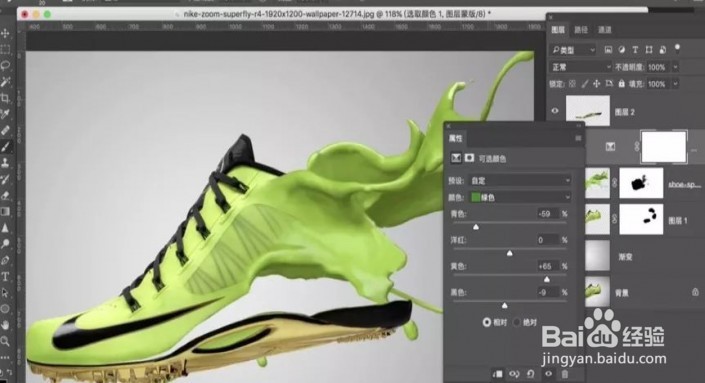
Task: Select the Ellipse shape tool
Action: 5,309
